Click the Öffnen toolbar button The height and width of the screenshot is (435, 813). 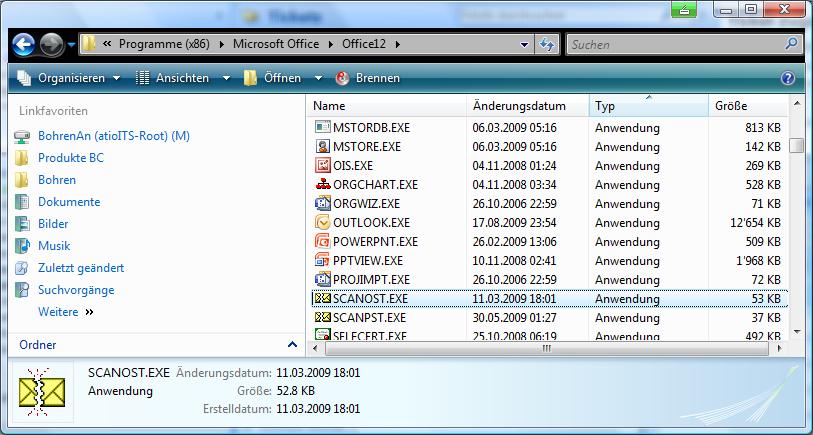coord(273,78)
